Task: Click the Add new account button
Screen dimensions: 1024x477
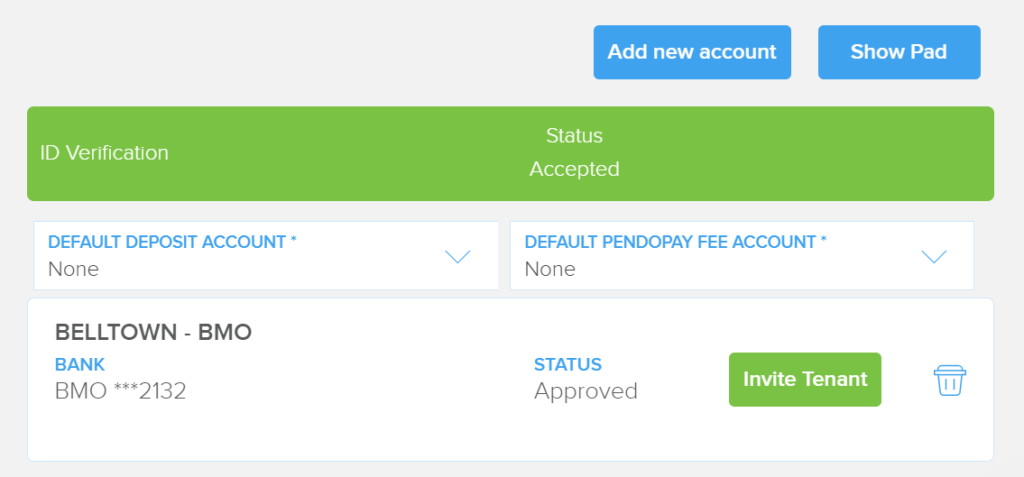Action: click(692, 52)
